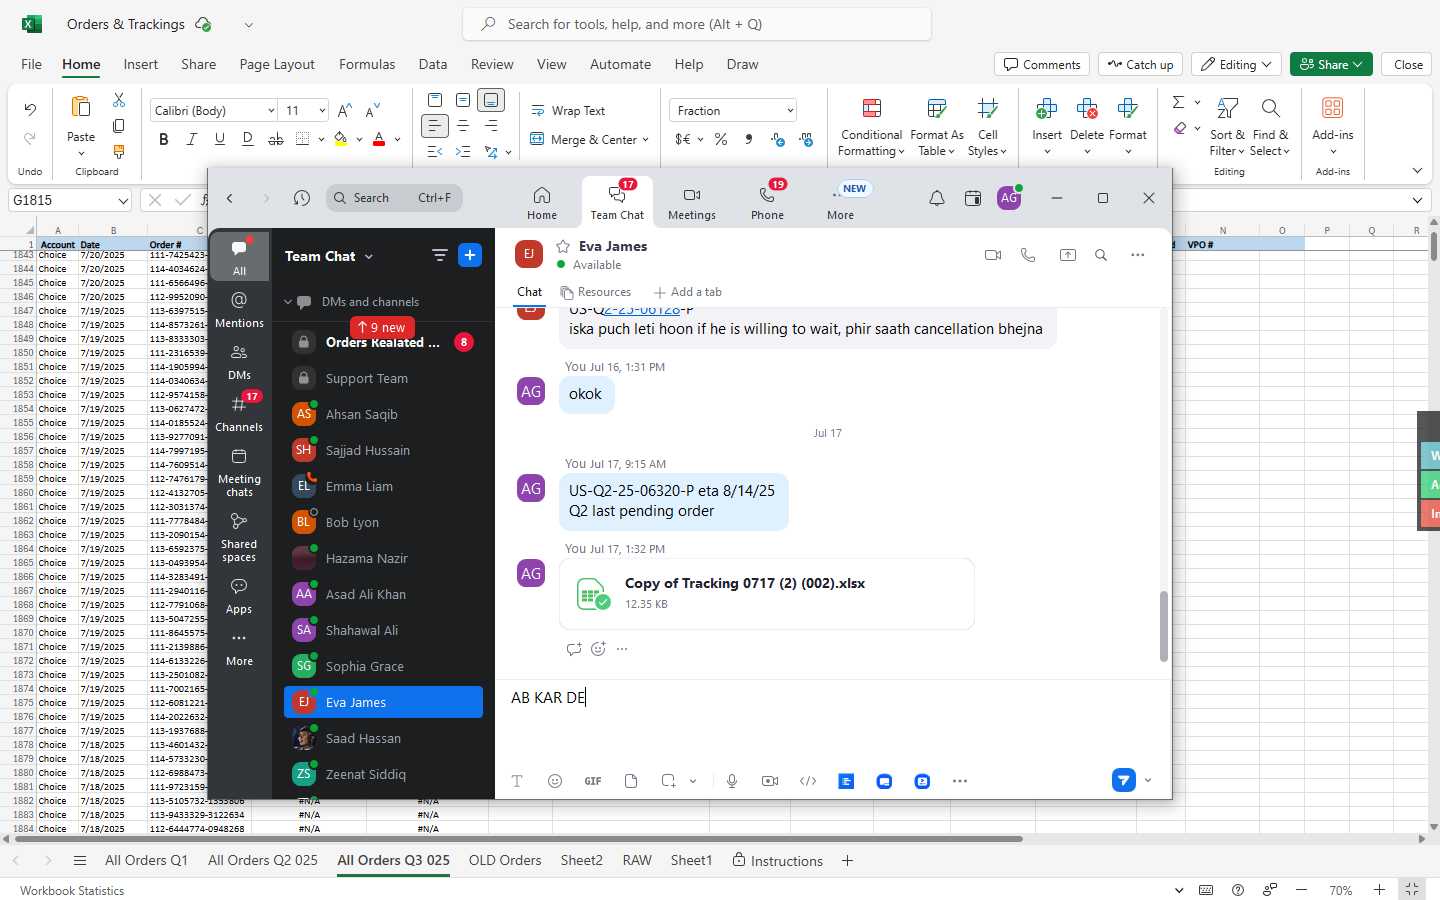Image resolution: width=1440 pixels, height=900 pixels.
Task: Open the Page Layout ribbon tab
Action: (x=277, y=64)
